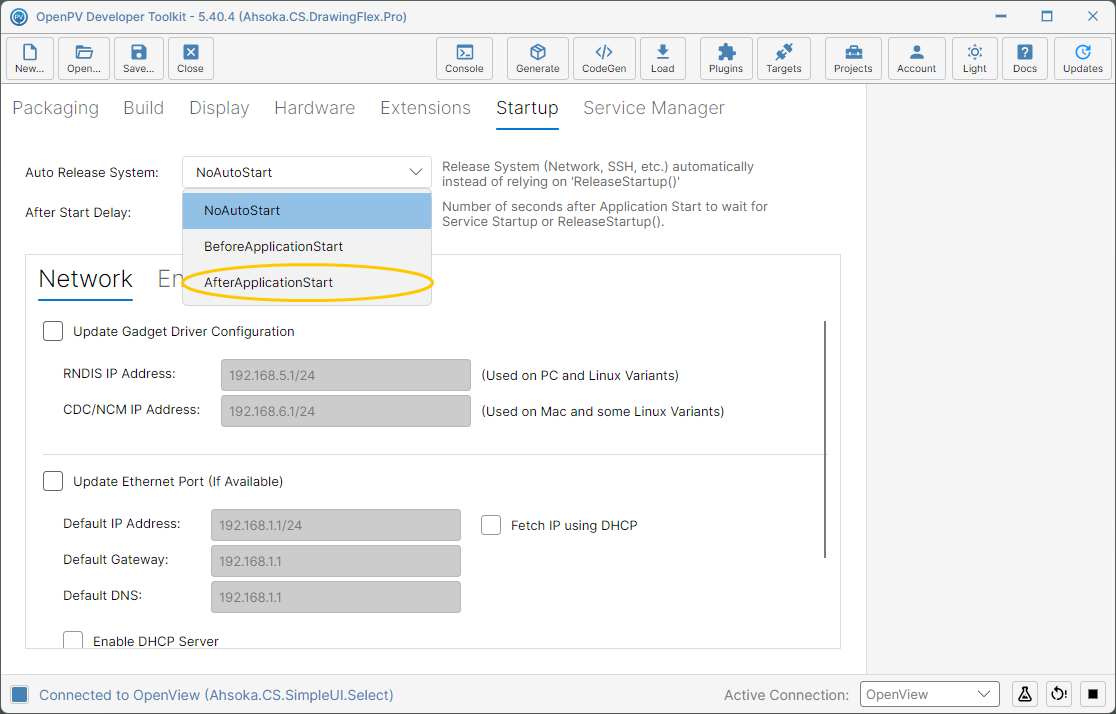Collapse the Auto Release System dropdown
This screenshot has height=714, width=1116.
[x=307, y=172]
